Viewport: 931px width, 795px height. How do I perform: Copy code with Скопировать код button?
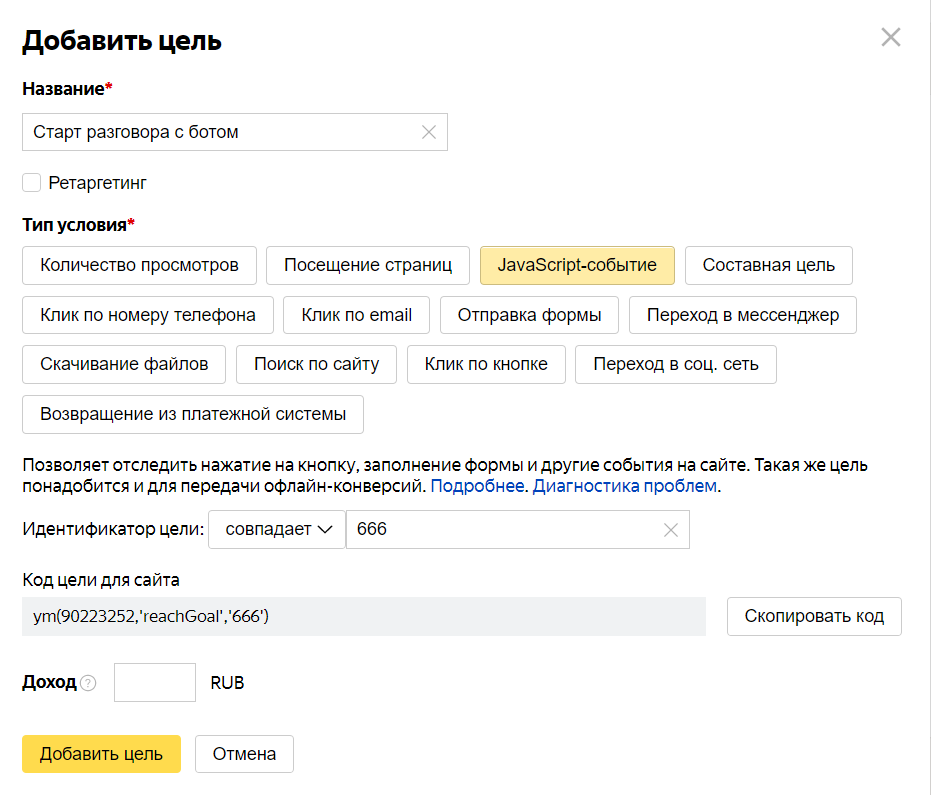(814, 616)
